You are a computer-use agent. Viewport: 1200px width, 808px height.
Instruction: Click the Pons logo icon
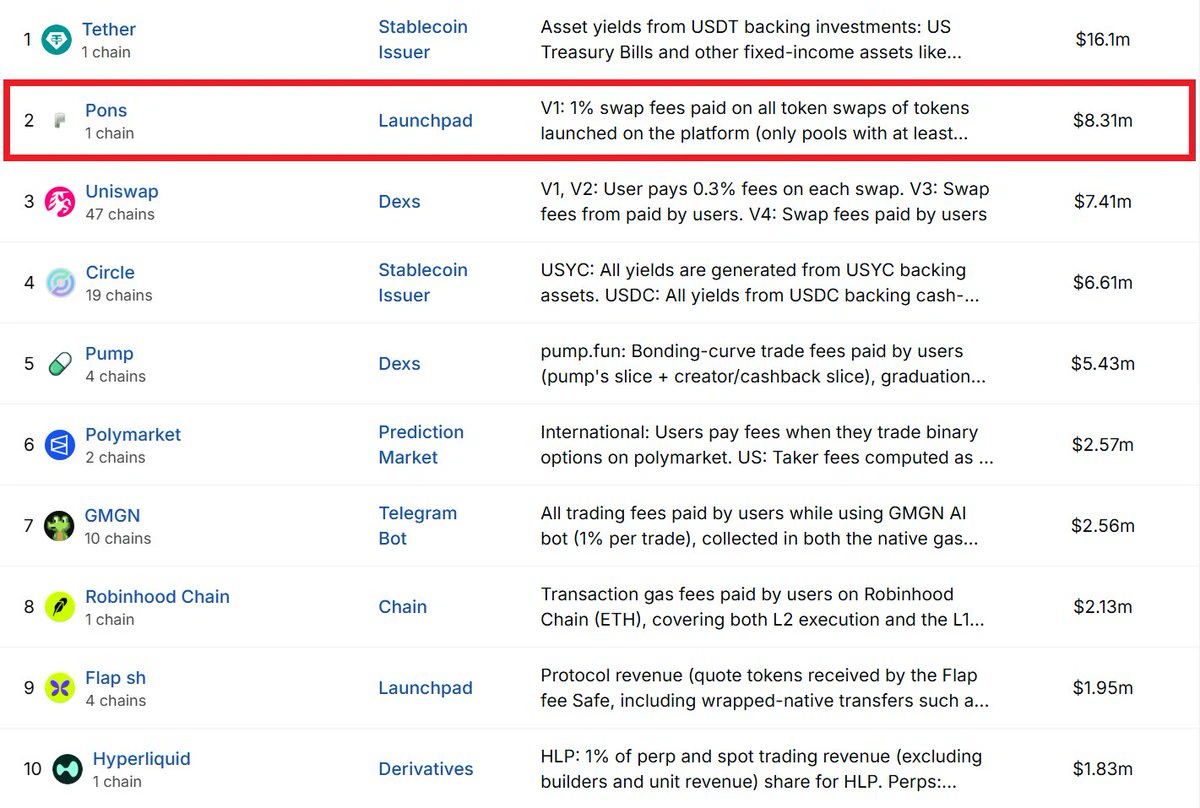point(60,121)
